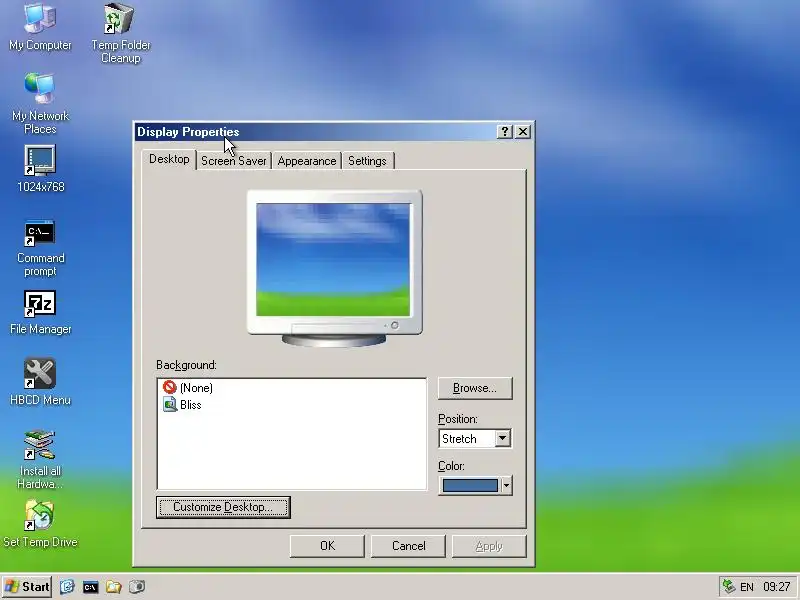Open the Appearance tab
The height and width of the screenshot is (600, 800).
point(307,161)
